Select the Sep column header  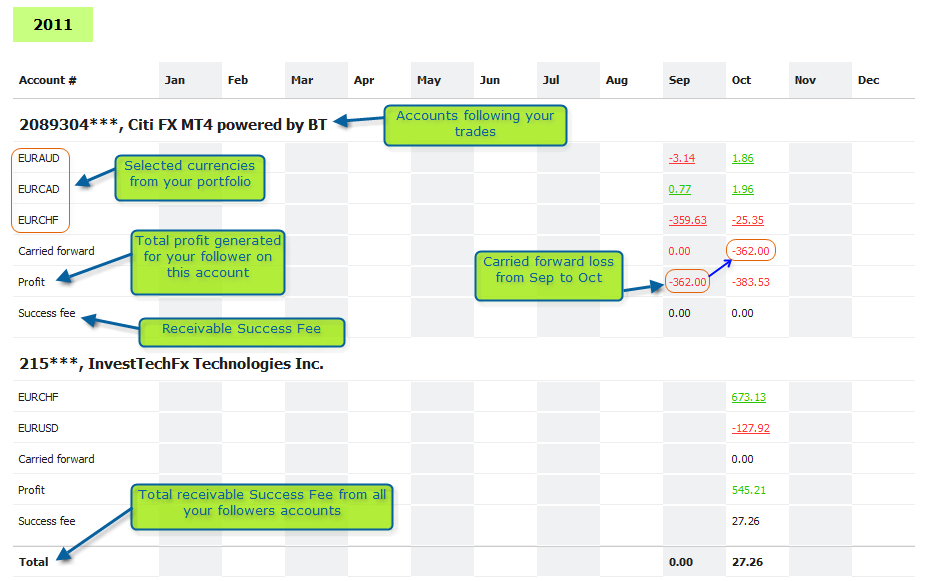679,80
